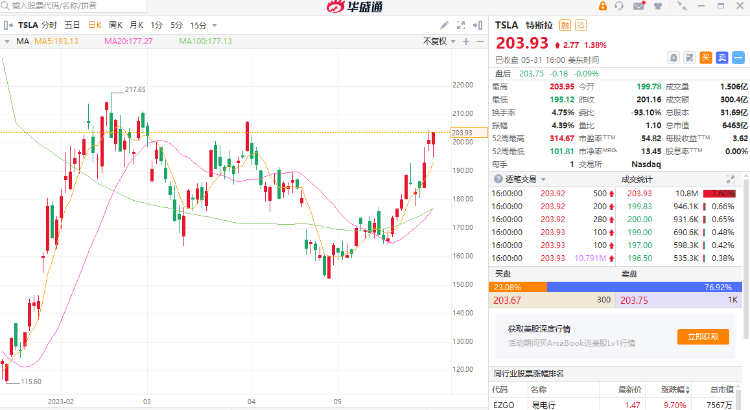Open the more time periods dropdown arrow

click(x=214, y=26)
